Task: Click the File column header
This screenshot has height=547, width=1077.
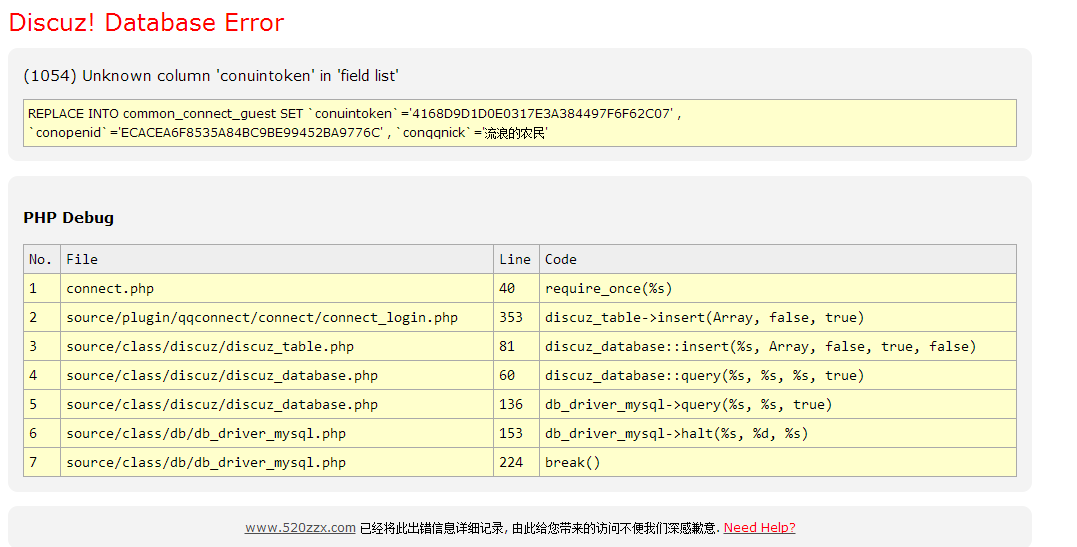Action: tap(82, 260)
